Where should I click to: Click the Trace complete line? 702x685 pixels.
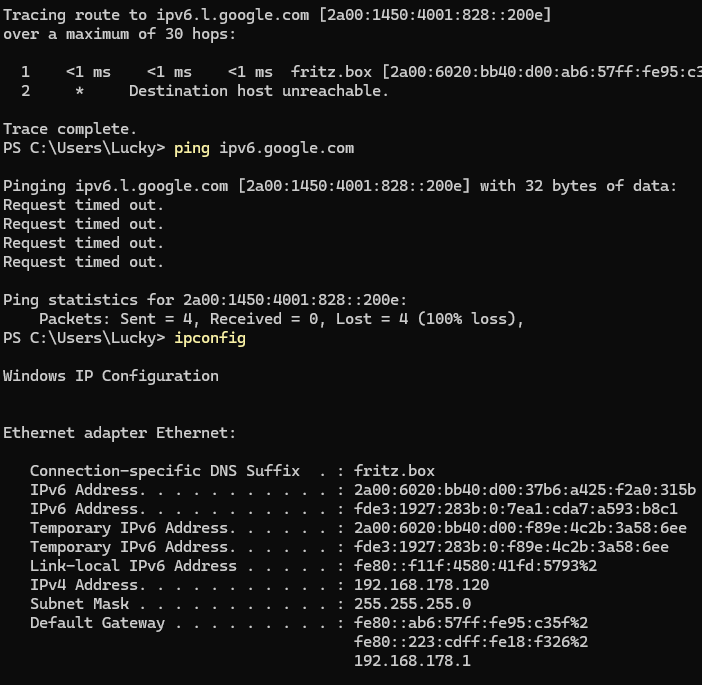point(70,129)
